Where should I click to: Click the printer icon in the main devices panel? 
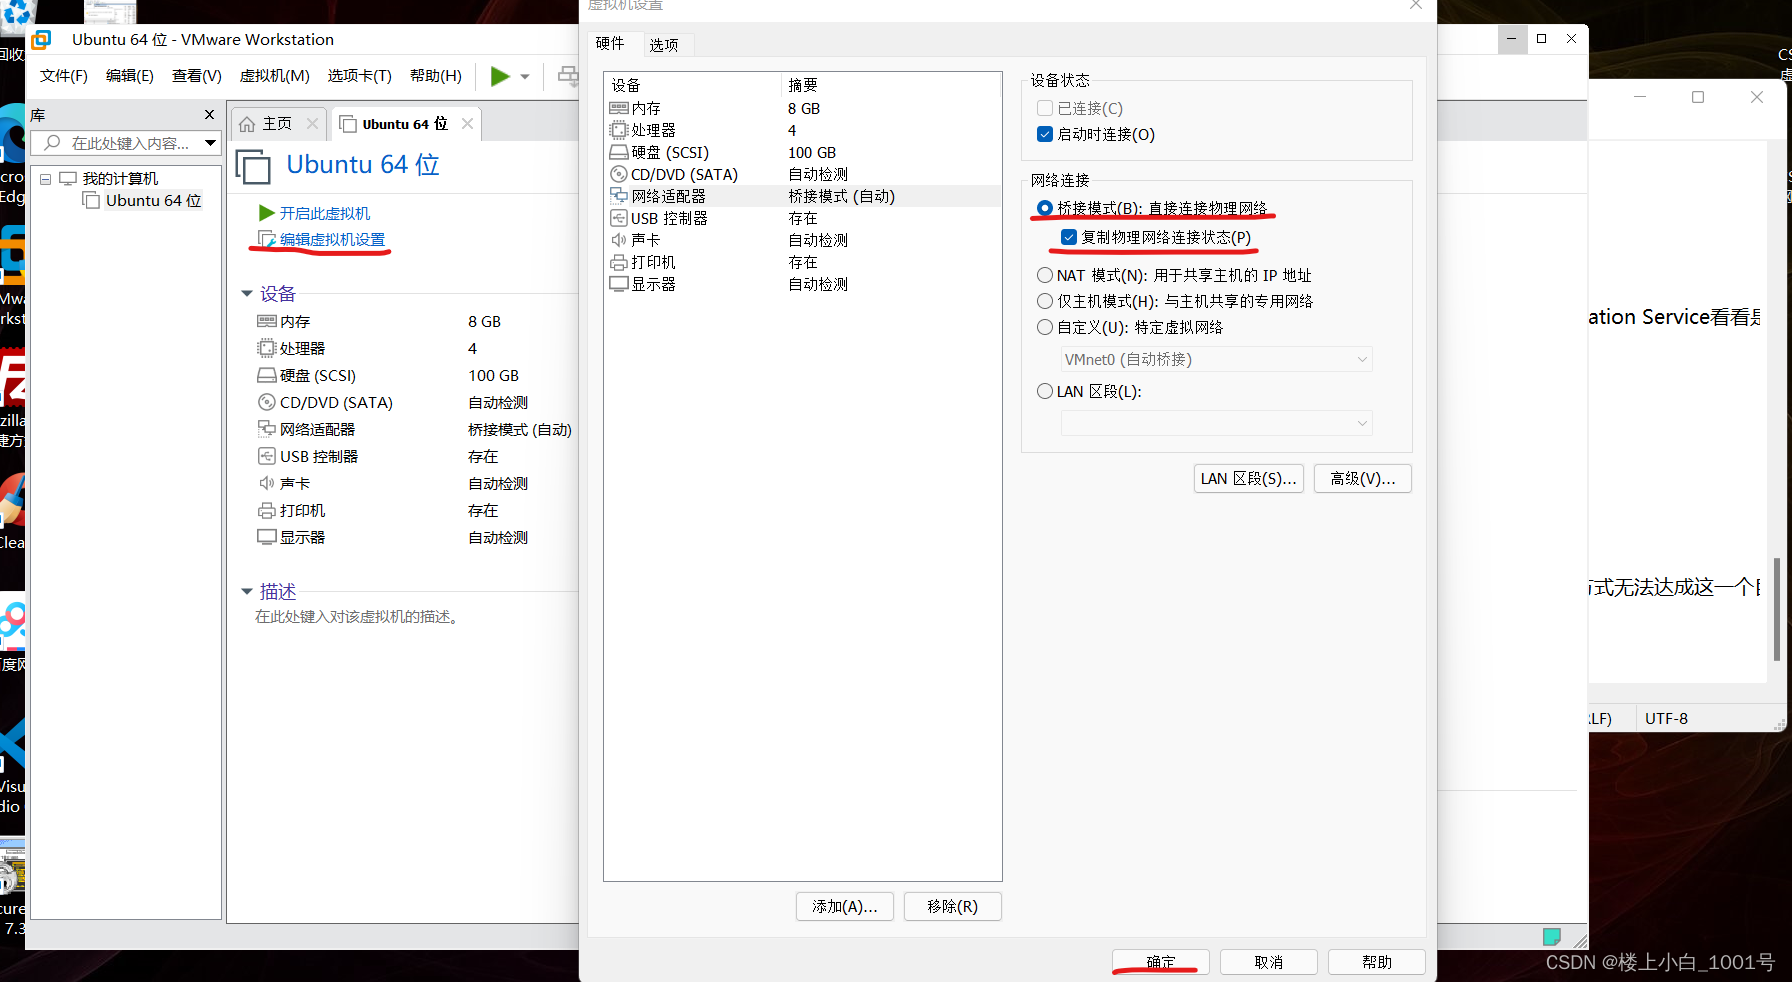coord(267,510)
